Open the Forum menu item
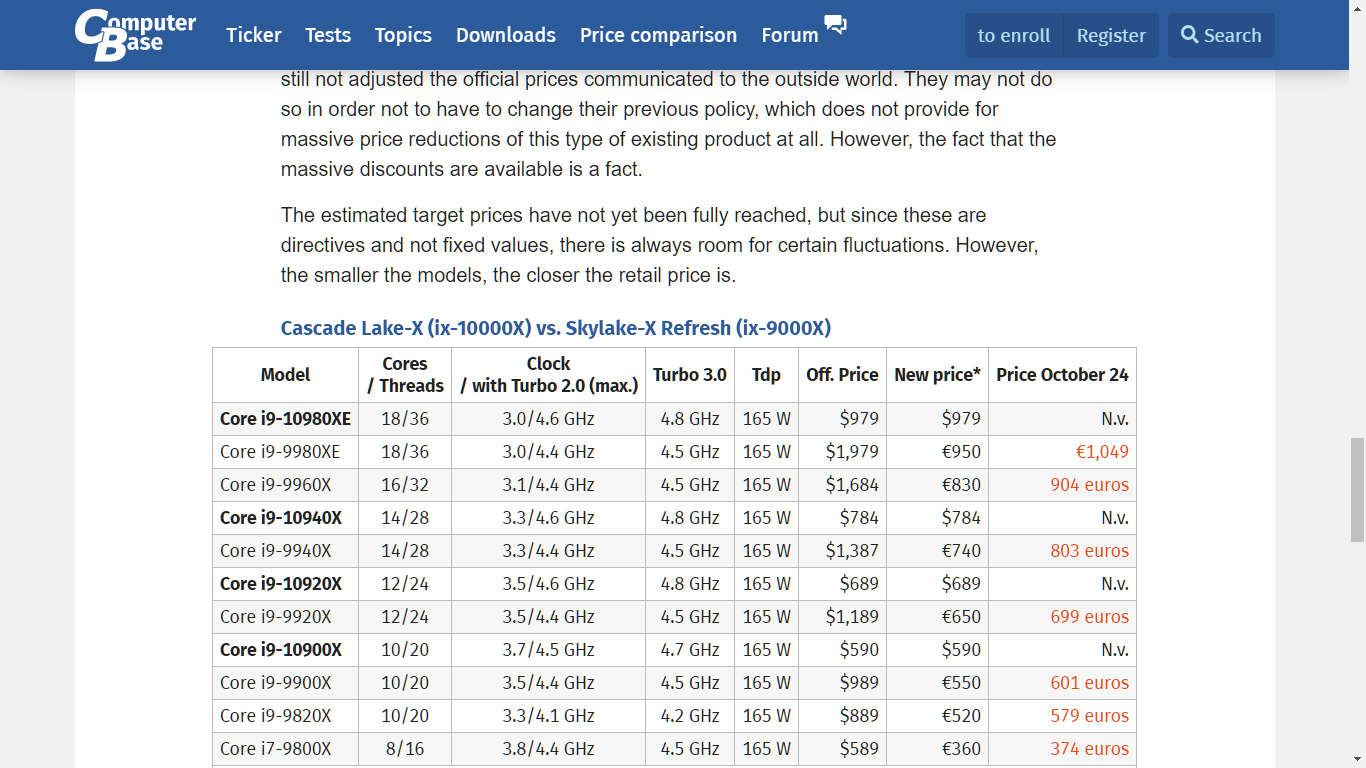 (790, 35)
